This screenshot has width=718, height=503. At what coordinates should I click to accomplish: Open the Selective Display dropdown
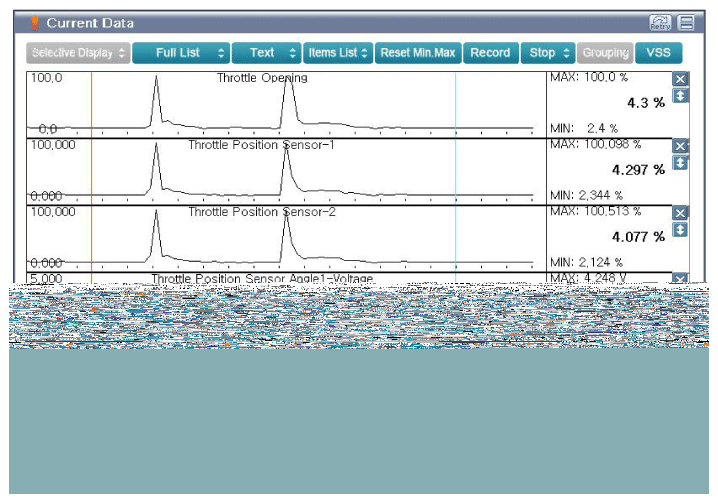coord(78,53)
